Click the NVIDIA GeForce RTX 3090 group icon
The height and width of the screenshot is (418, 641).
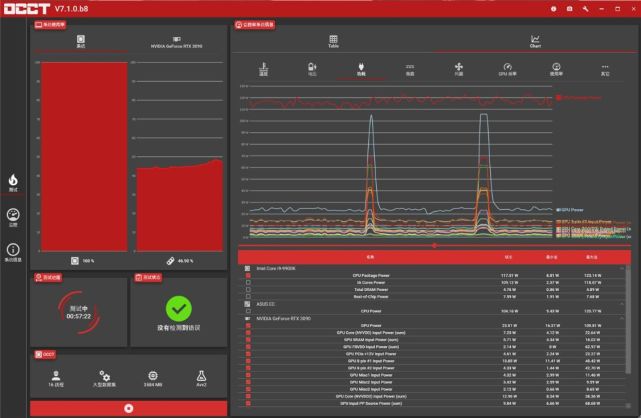point(247,318)
